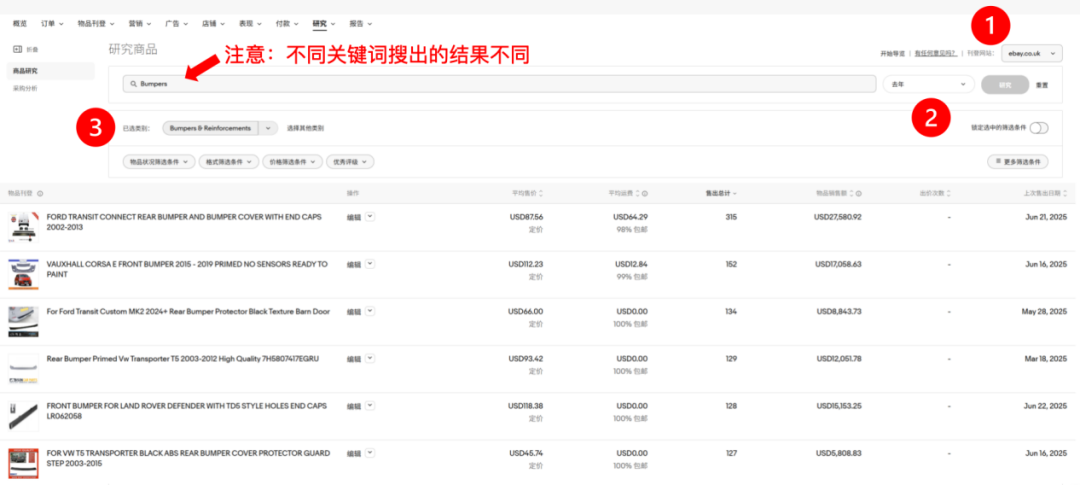
Task: Expand edit arrow for Vw Transporter T5 primed row
Action: [x=370, y=358]
